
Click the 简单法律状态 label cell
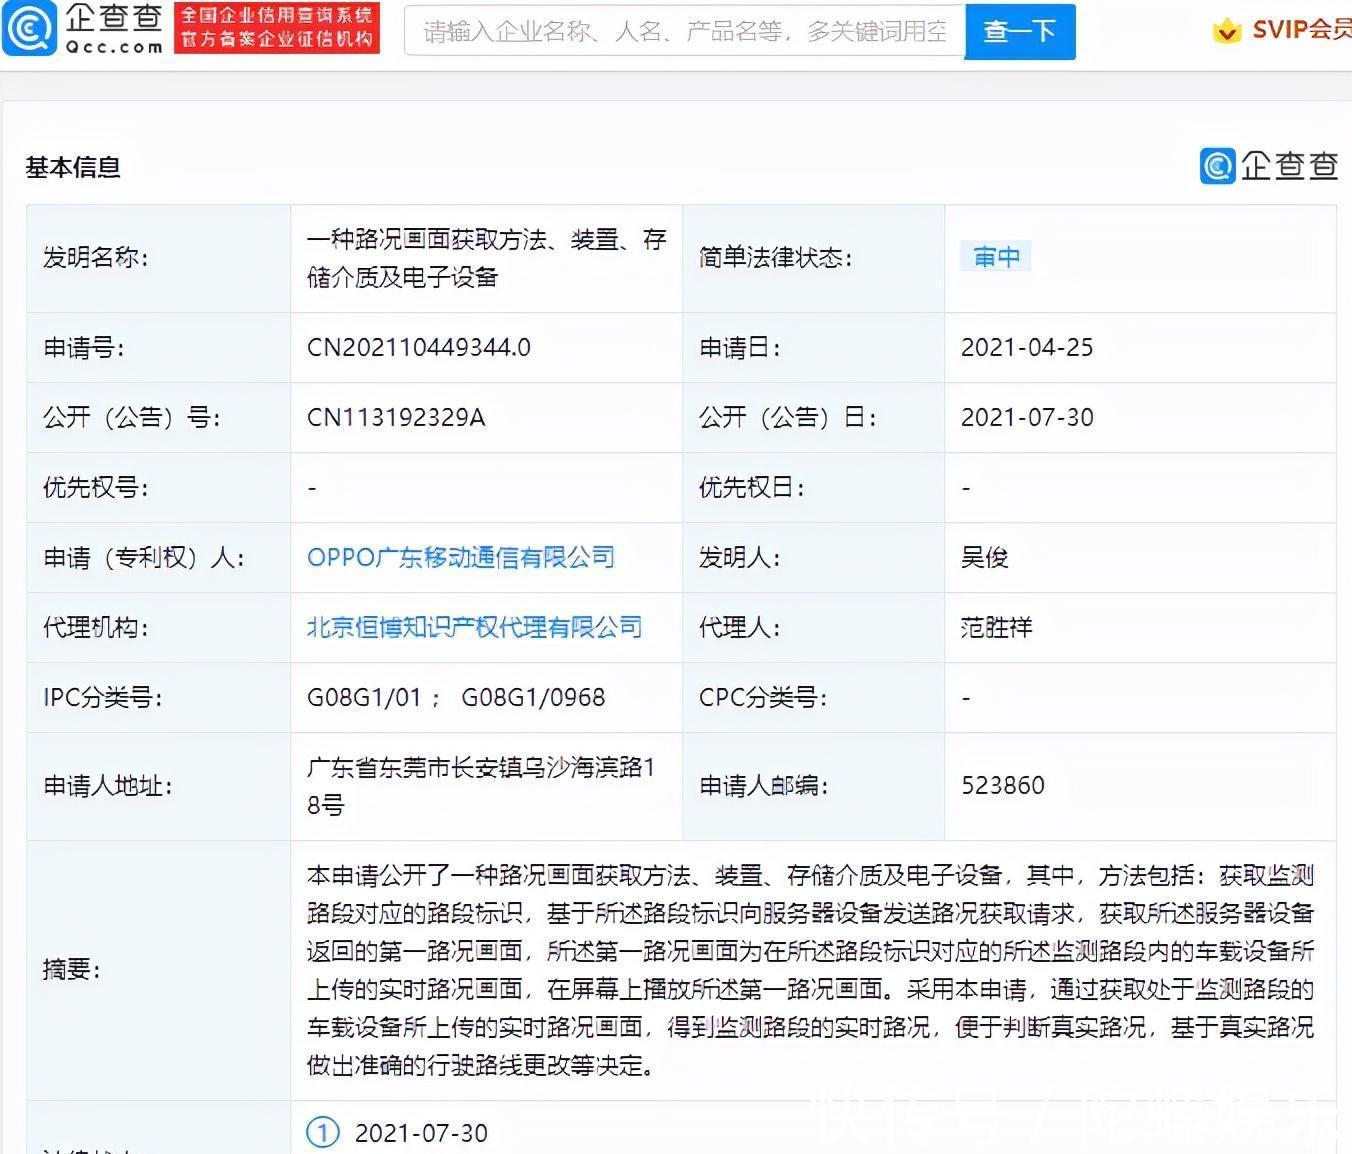[x=814, y=258]
